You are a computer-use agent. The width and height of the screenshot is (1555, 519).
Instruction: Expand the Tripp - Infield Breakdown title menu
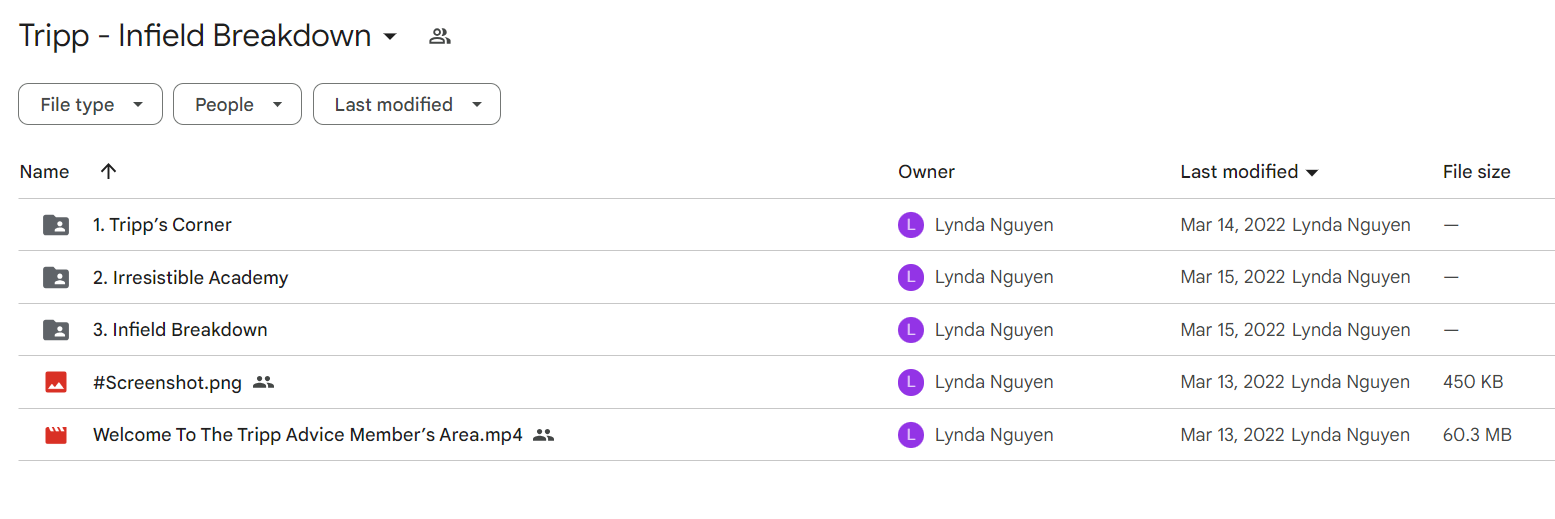pyautogui.click(x=390, y=37)
